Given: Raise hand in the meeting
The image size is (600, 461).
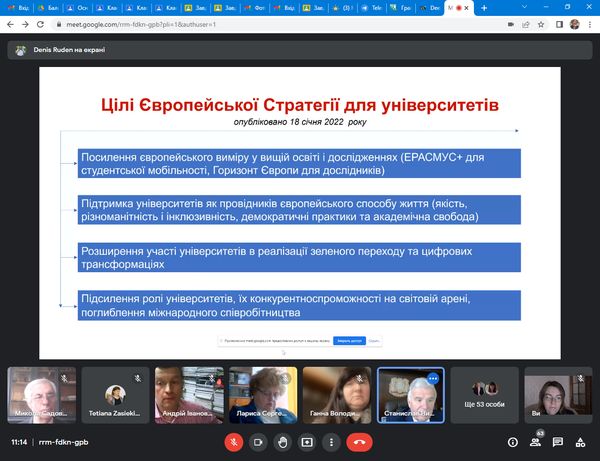Looking at the screenshot, I should click(282, 441).
